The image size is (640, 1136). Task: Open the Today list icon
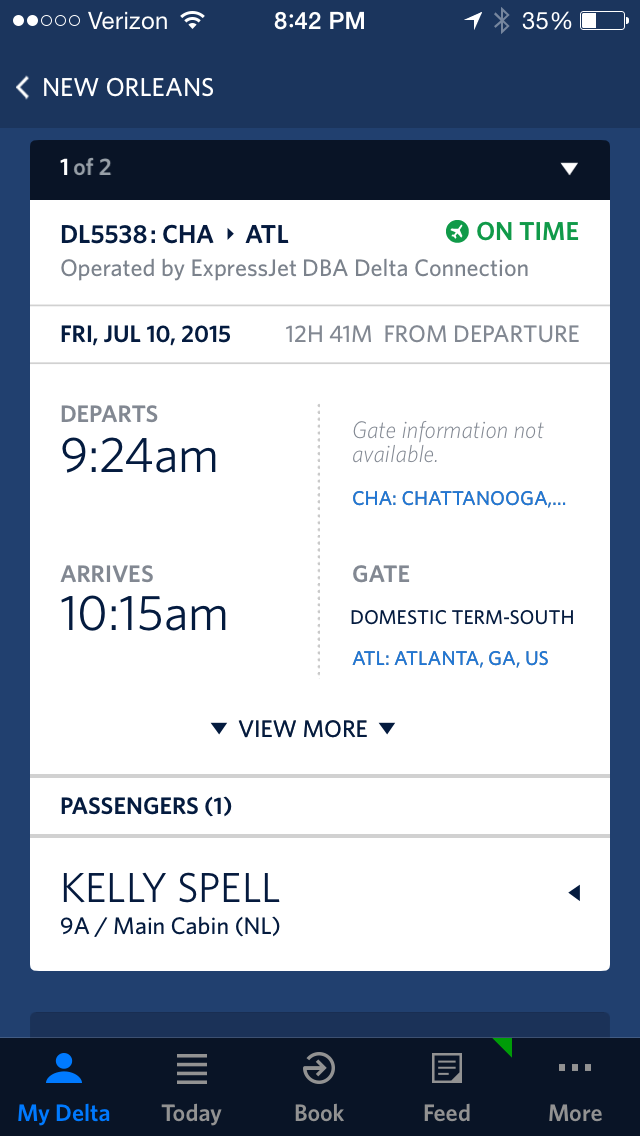click(x=191, y=1070)
